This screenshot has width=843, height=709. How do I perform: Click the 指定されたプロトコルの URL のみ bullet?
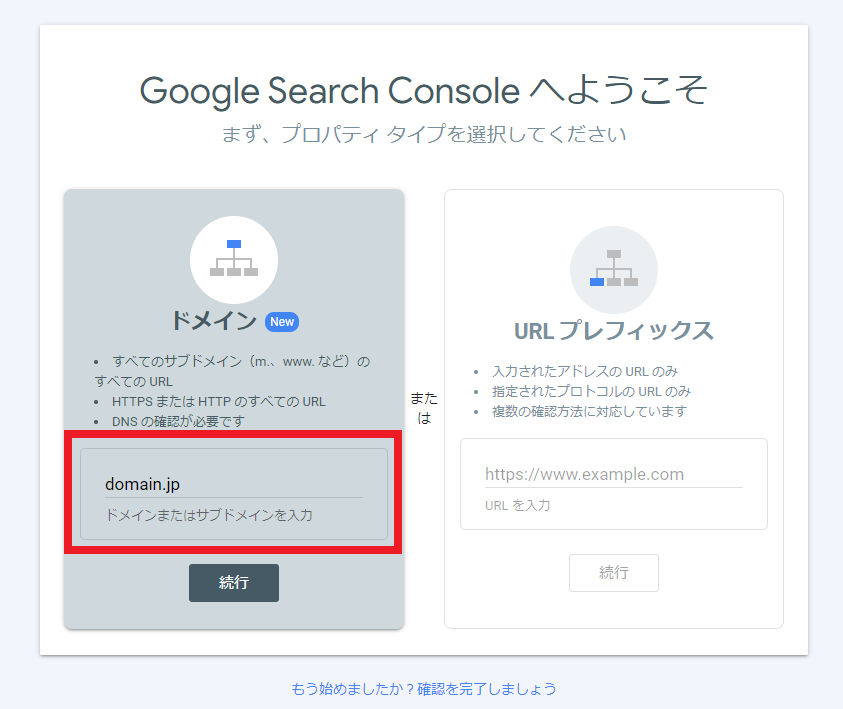pos(591,391)
